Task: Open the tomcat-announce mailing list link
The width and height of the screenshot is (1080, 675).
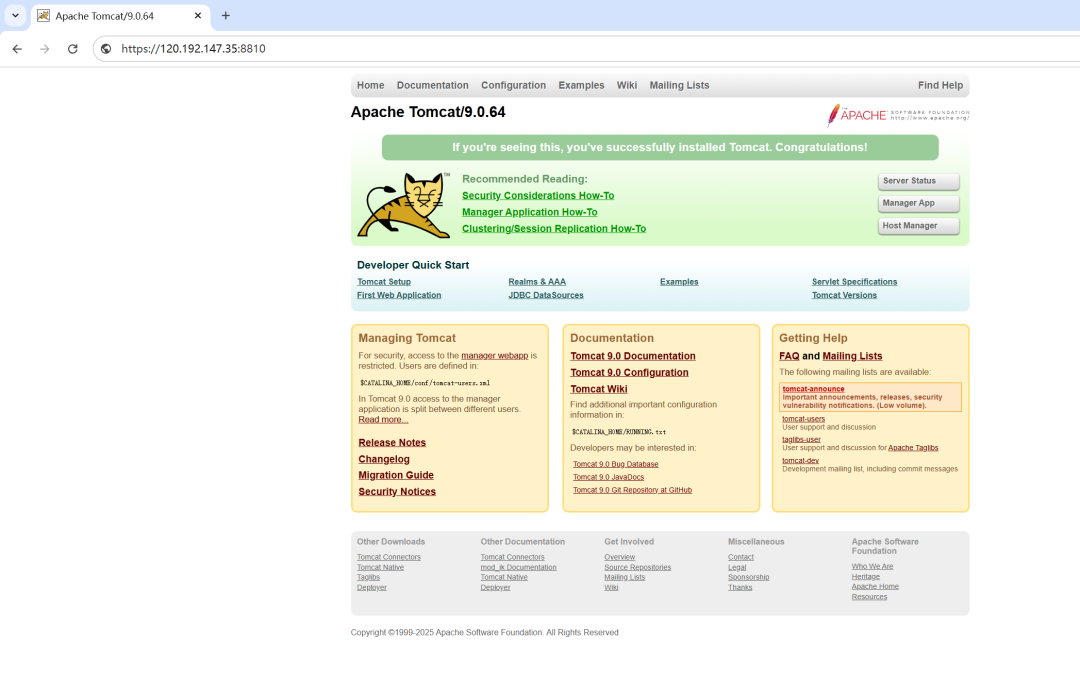Action: (x=813, y=389)
